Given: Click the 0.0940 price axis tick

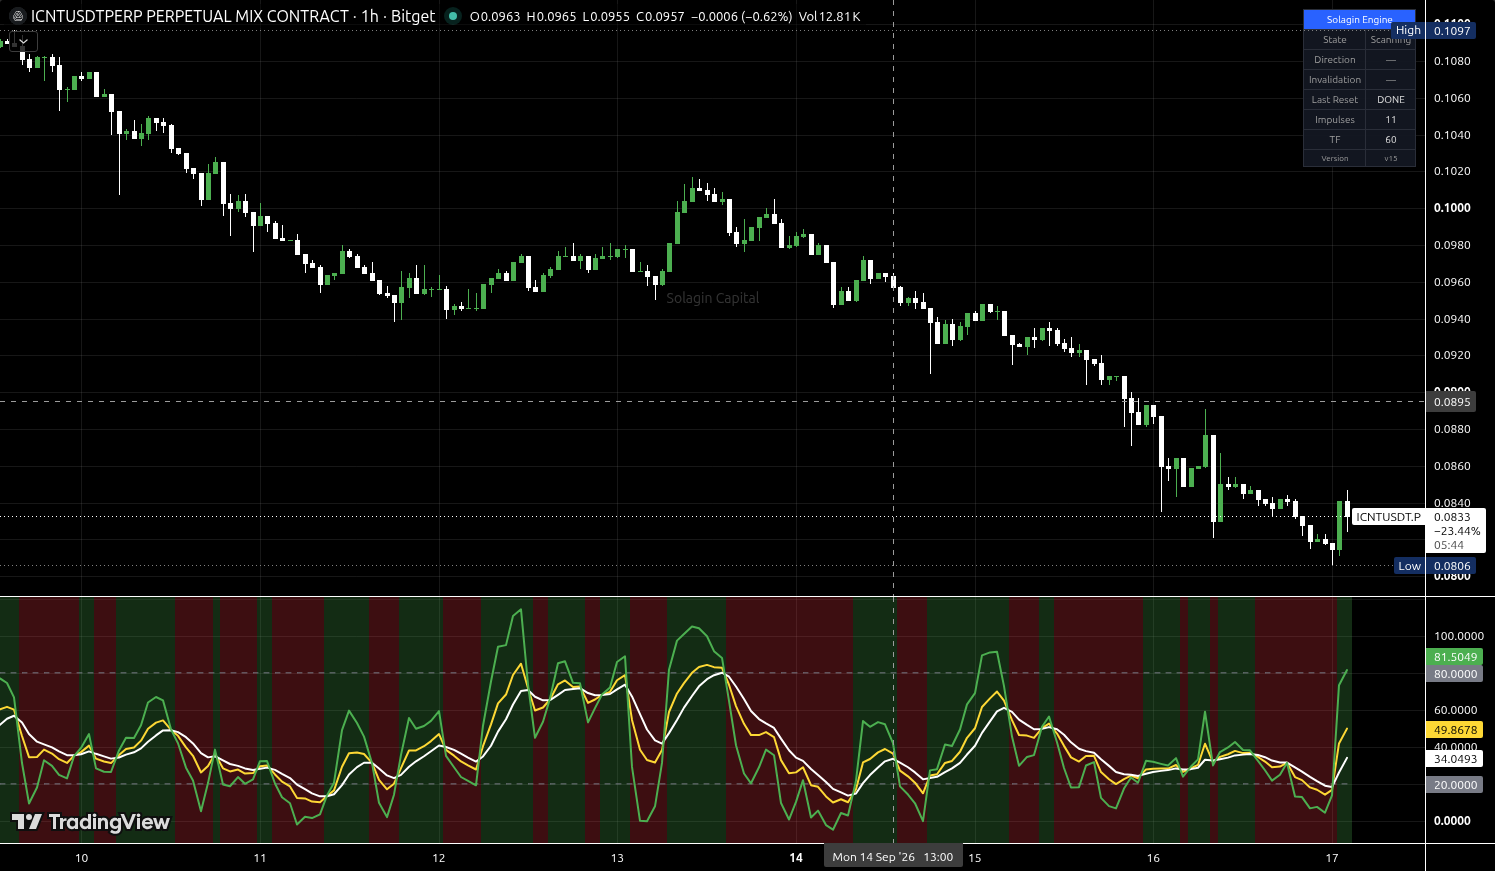Looking at the screenshot, I should (1452, 319).
